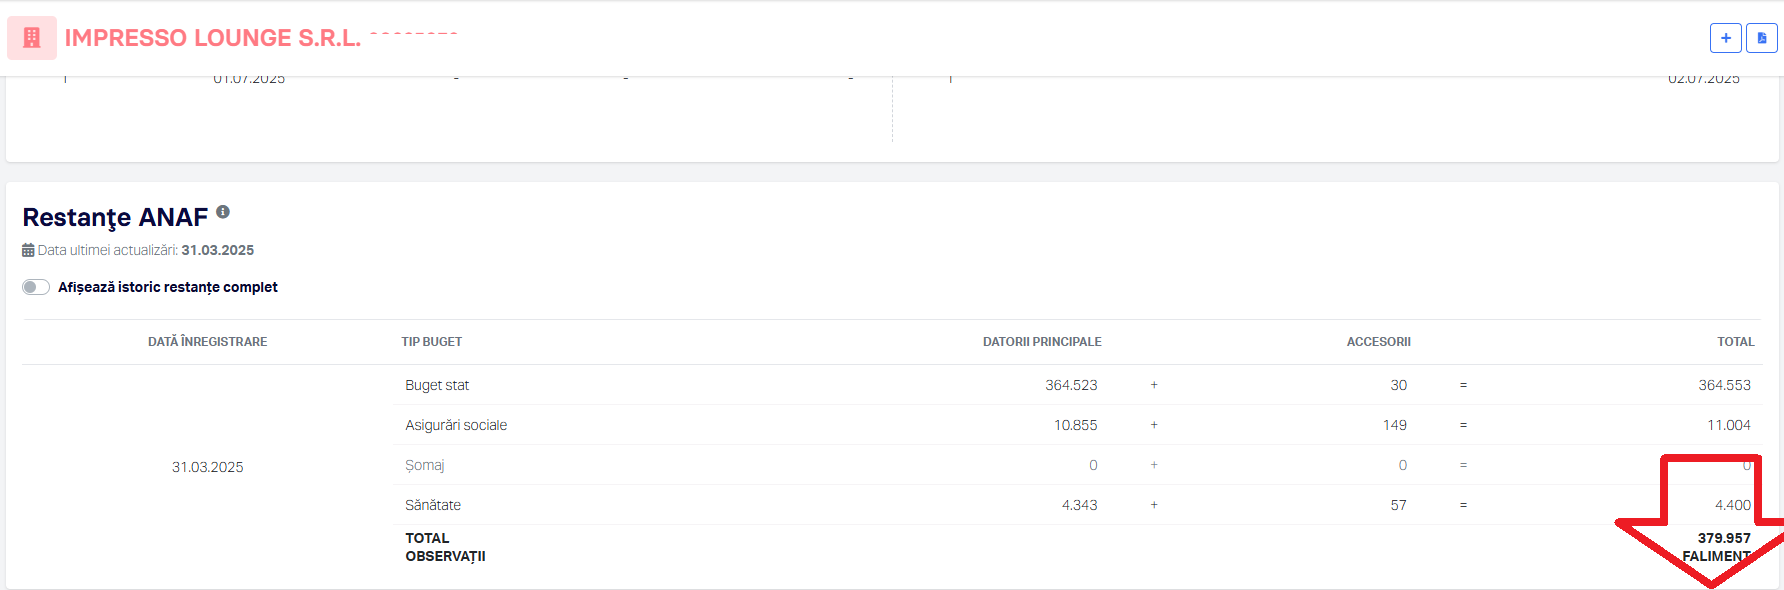Click the 'Afișează istoric restanțe complet' label
This screenshot has height=590, width=1784.
(x=167, y=287)
